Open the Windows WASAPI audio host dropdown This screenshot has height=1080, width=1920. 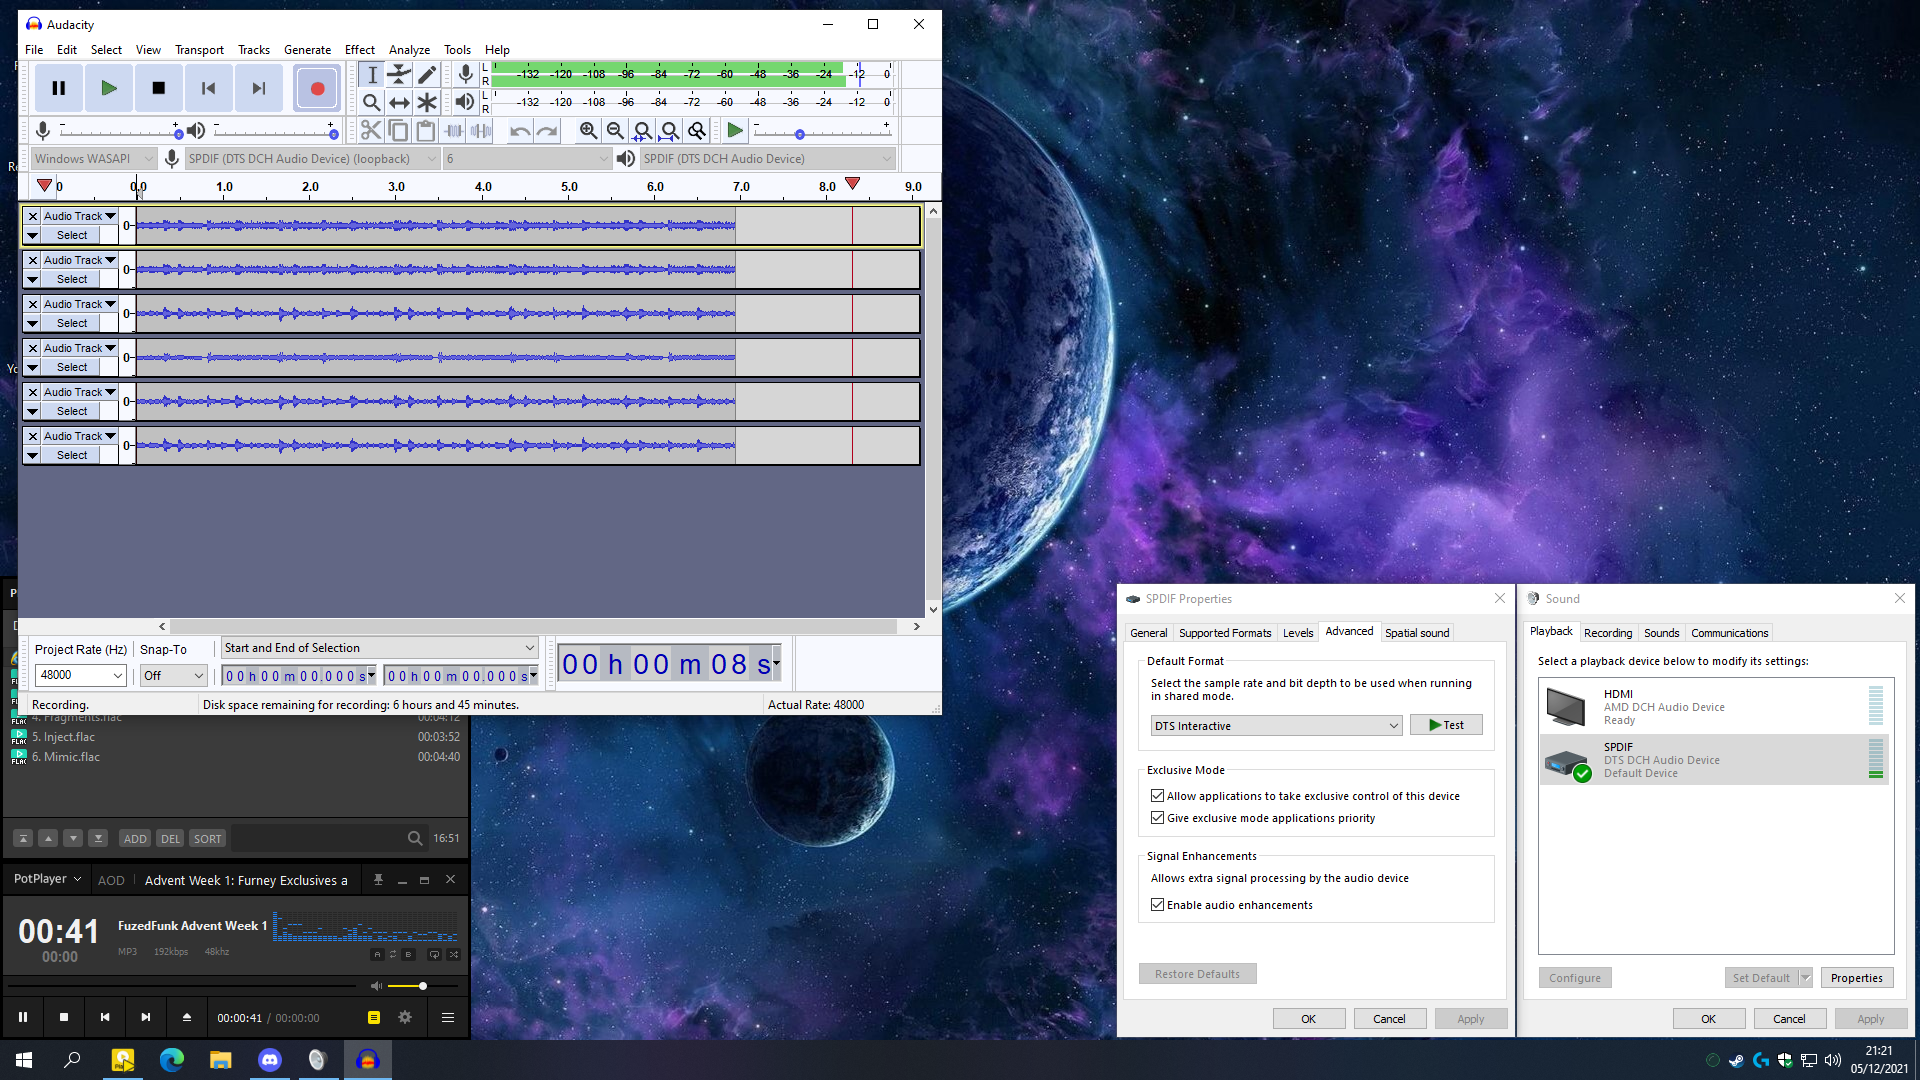click(x=93, y=158)
